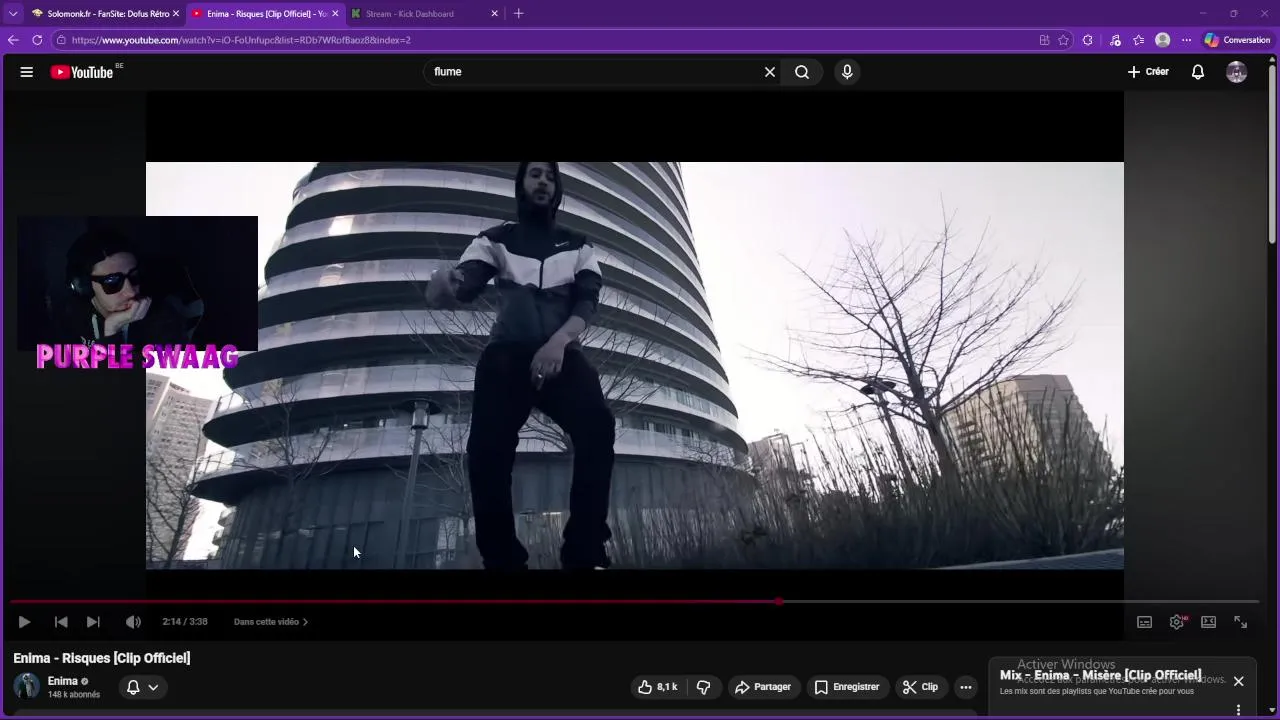
Task: Click the '148 k abonnés' subscriber count
Action: pyautogui.click(x=74, y=695)
